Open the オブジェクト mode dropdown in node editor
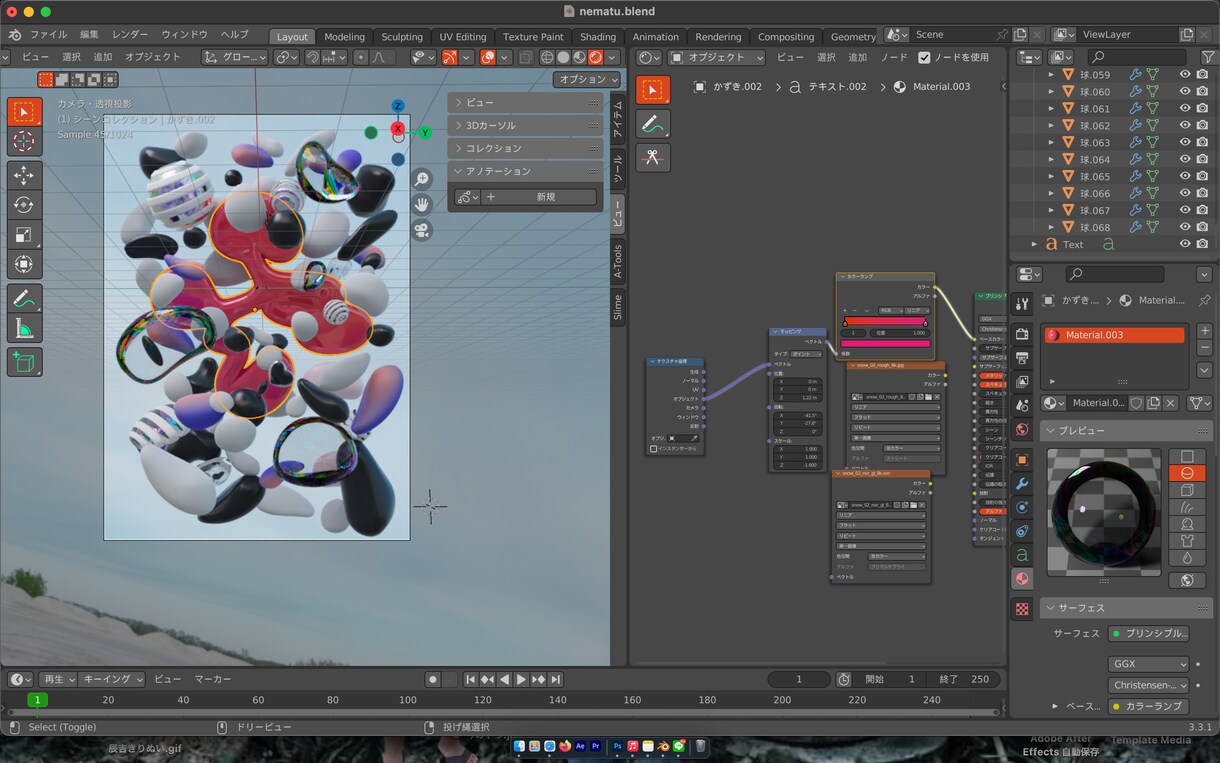The image size is (1220, 763). tap(717, 57)
